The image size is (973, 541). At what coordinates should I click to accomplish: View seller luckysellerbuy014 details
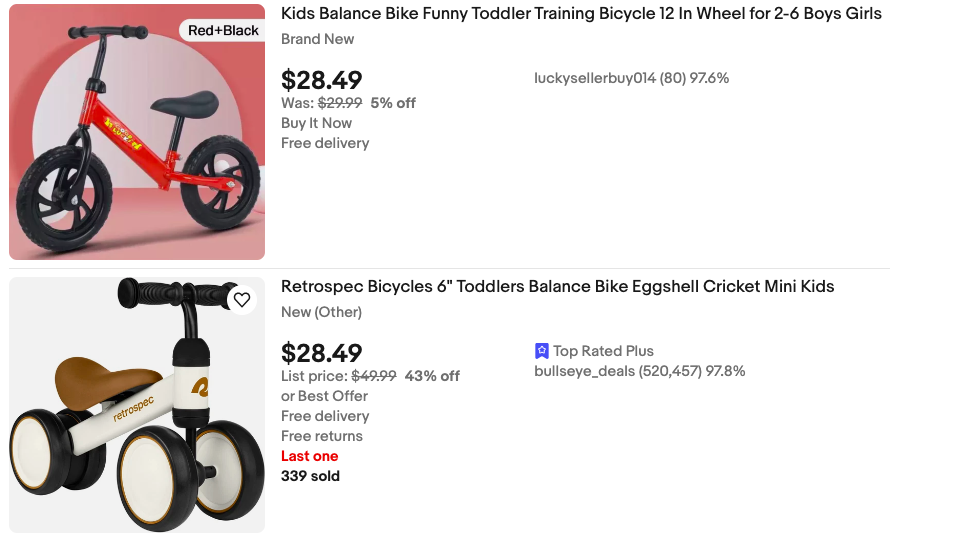click(631, 78)
